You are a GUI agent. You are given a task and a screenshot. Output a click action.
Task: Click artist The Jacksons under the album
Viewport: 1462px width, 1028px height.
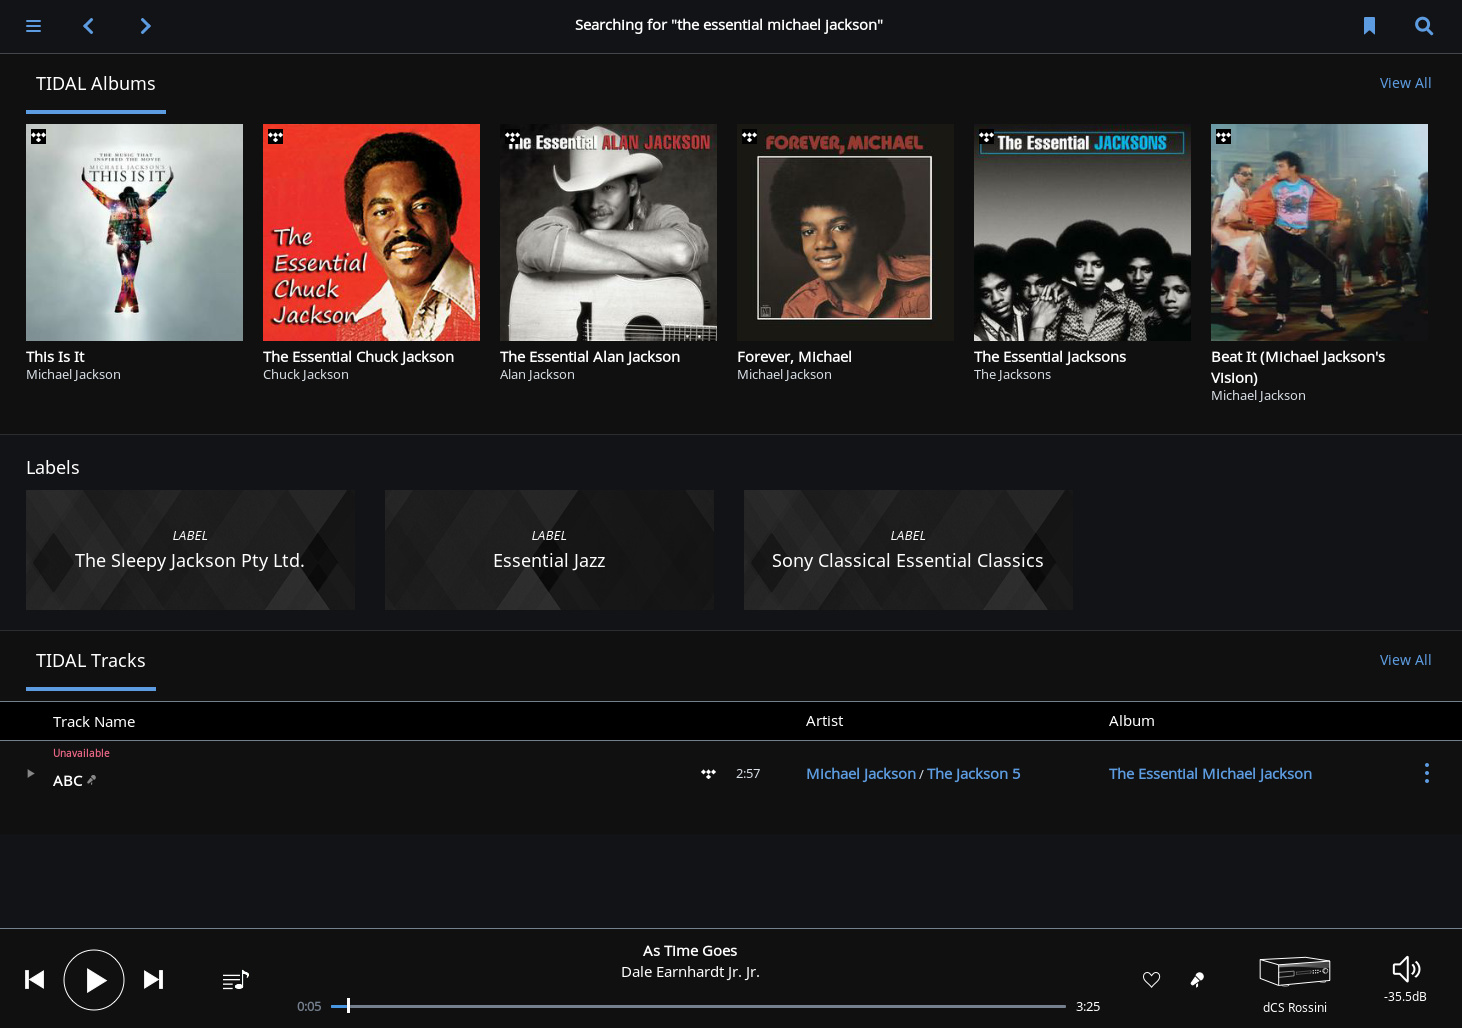point(1012,375)
